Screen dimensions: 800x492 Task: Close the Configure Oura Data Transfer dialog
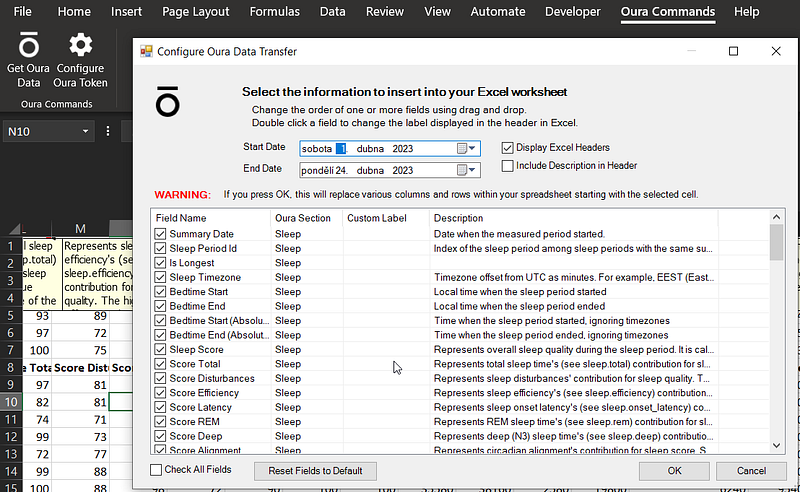point(776,51)
